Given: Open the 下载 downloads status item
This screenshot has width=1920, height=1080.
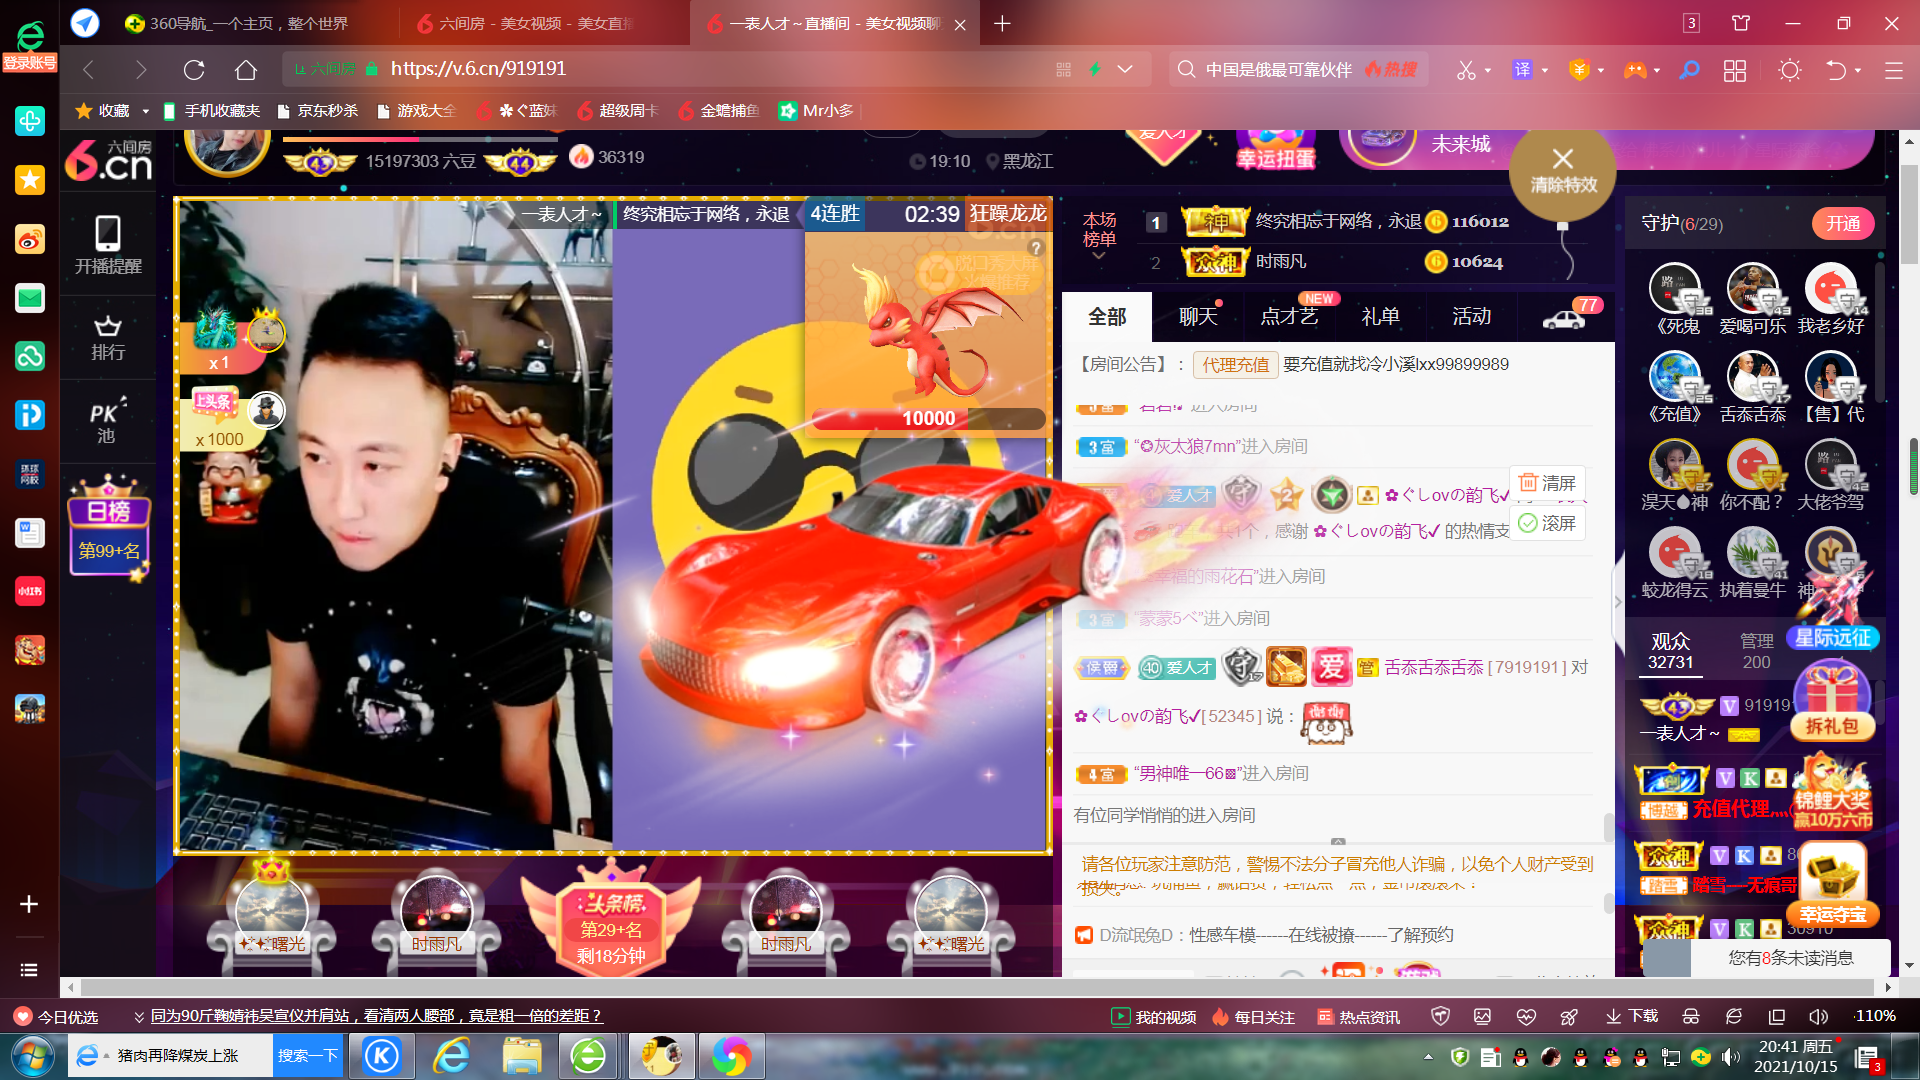Looking at the screenshot, I should point(1632,1016).
